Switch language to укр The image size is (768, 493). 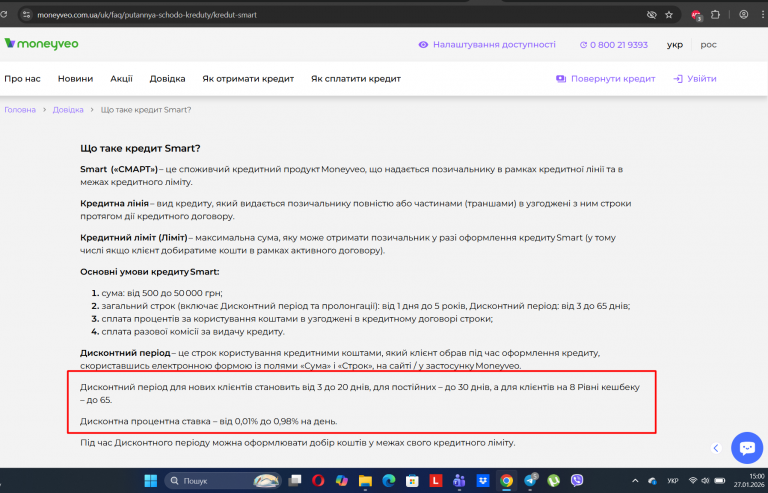pos(674,45)
